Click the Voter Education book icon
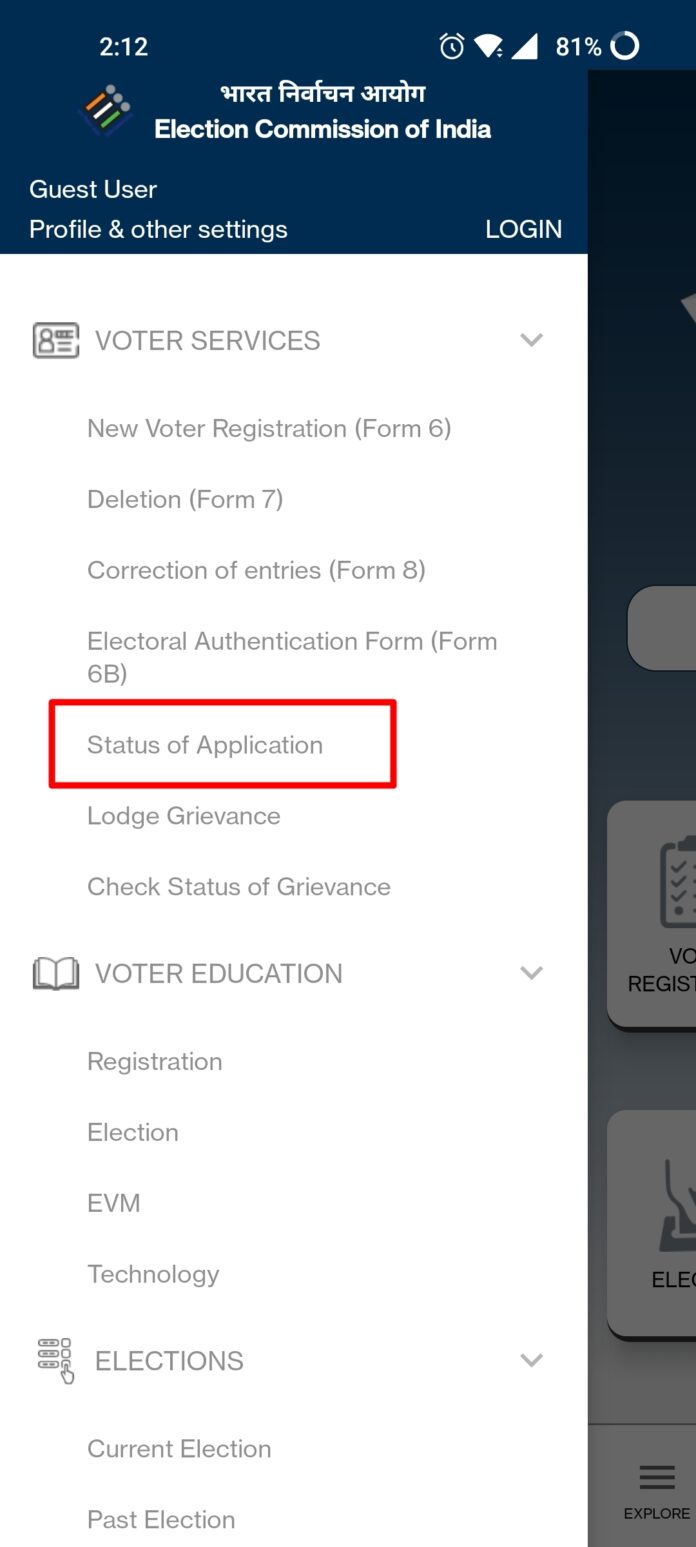 click(55, 972)
